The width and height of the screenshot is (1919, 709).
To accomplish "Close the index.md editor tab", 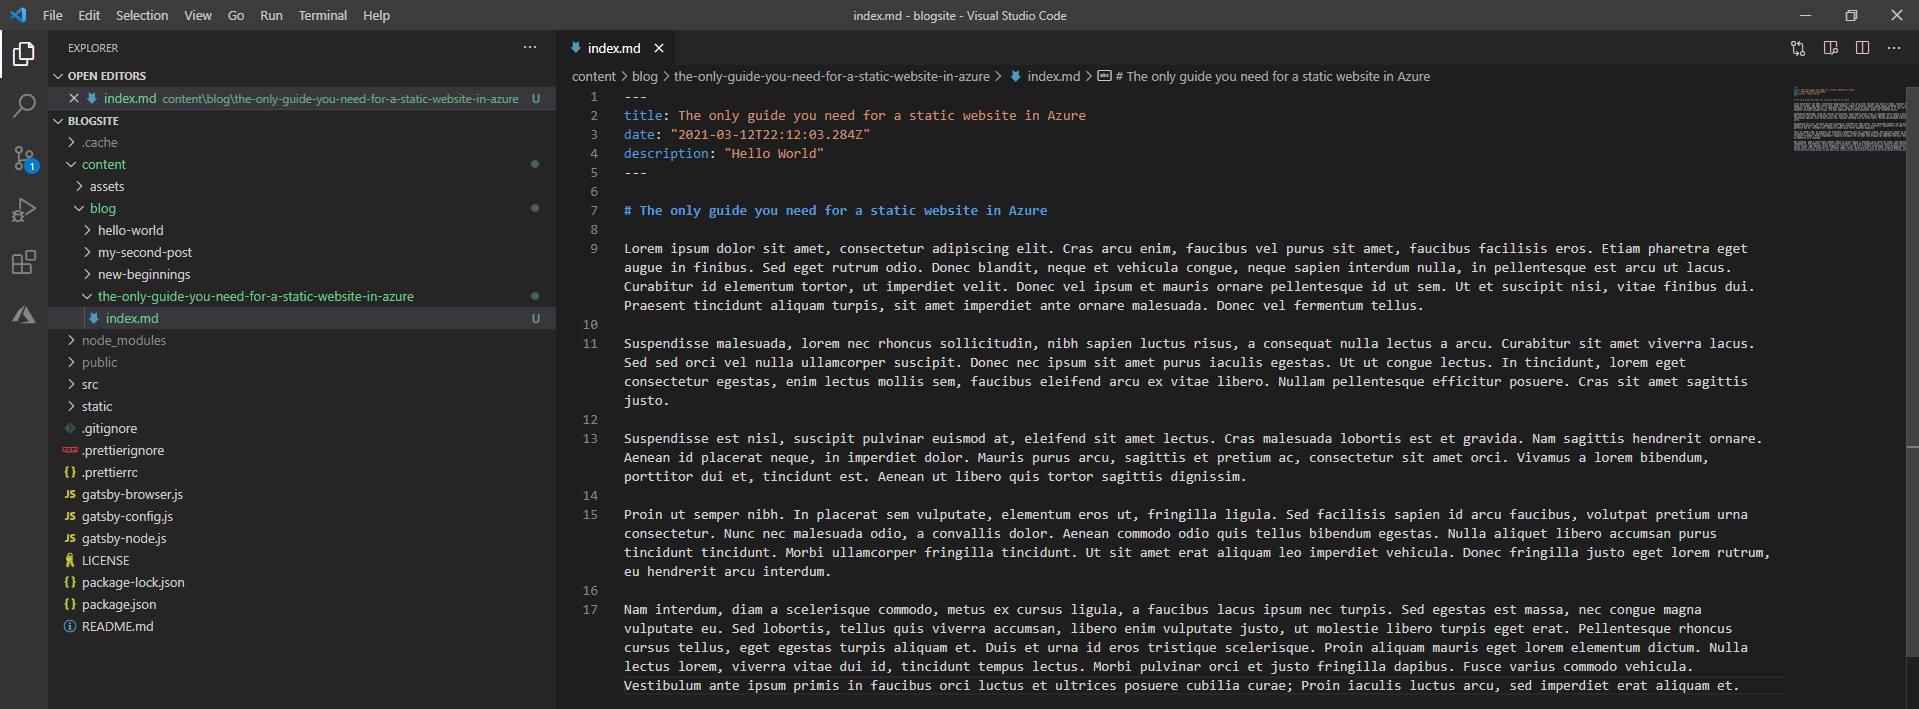I will [659, 48].
